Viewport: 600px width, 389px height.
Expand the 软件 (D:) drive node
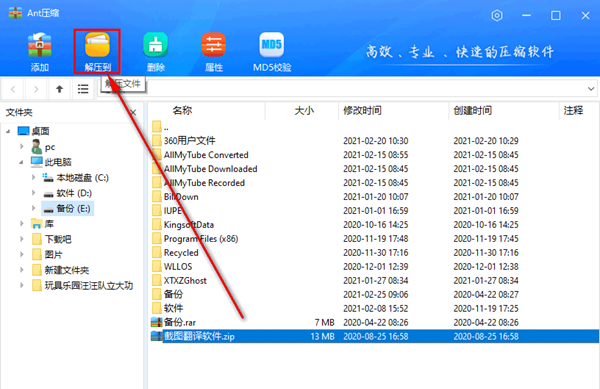[33, 193]
